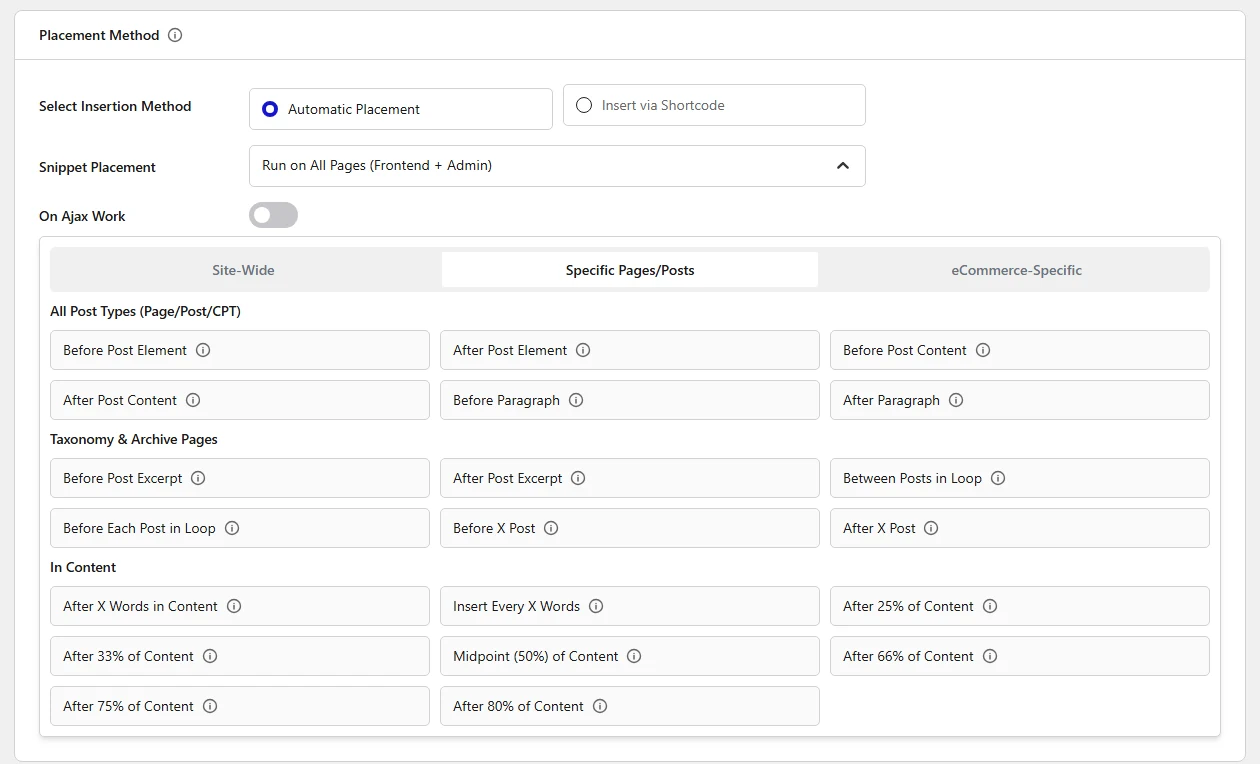Click info icon next to Before Paragraph

[576, 400]
